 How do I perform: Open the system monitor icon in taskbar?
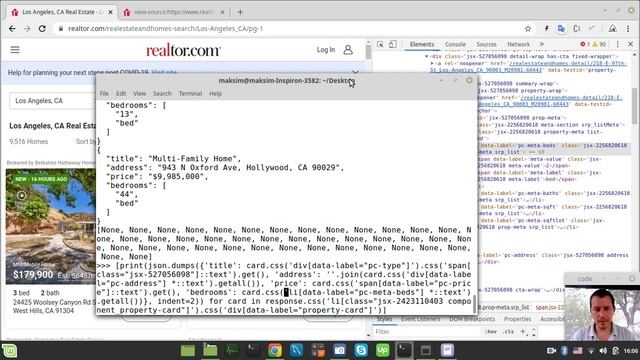[231, 350]
